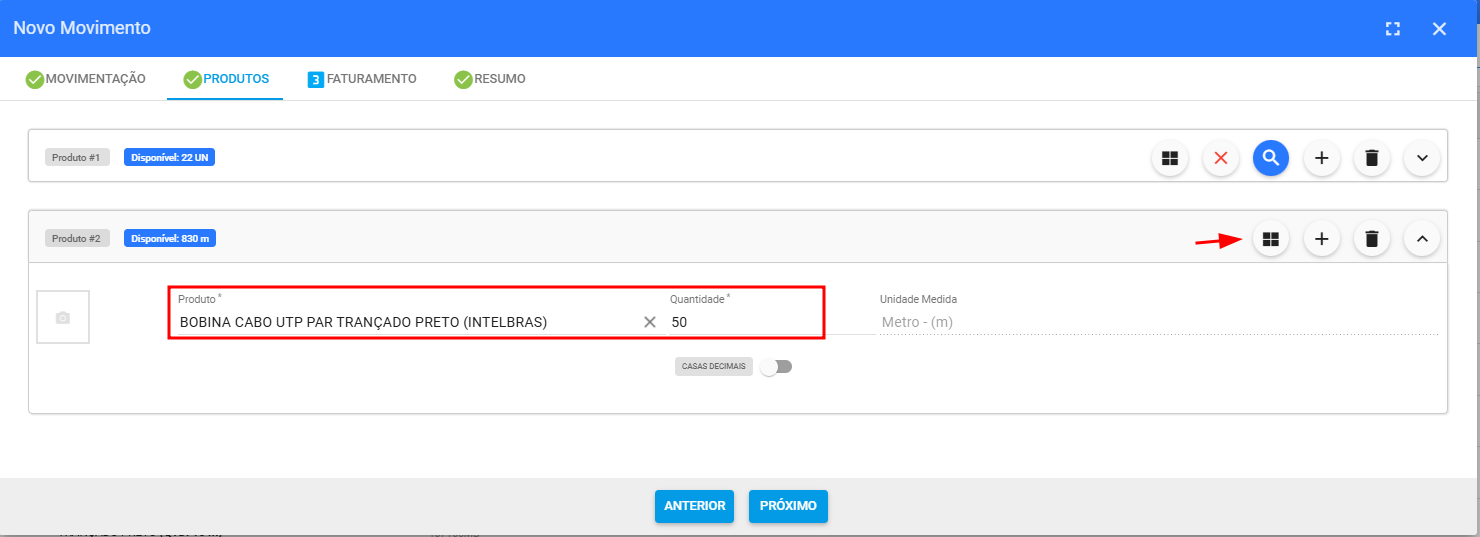The width and height of the screenshot is (1480, 537).
Task: Collapse Produto #2 with chevron up
Action: tap(1422, 239)
